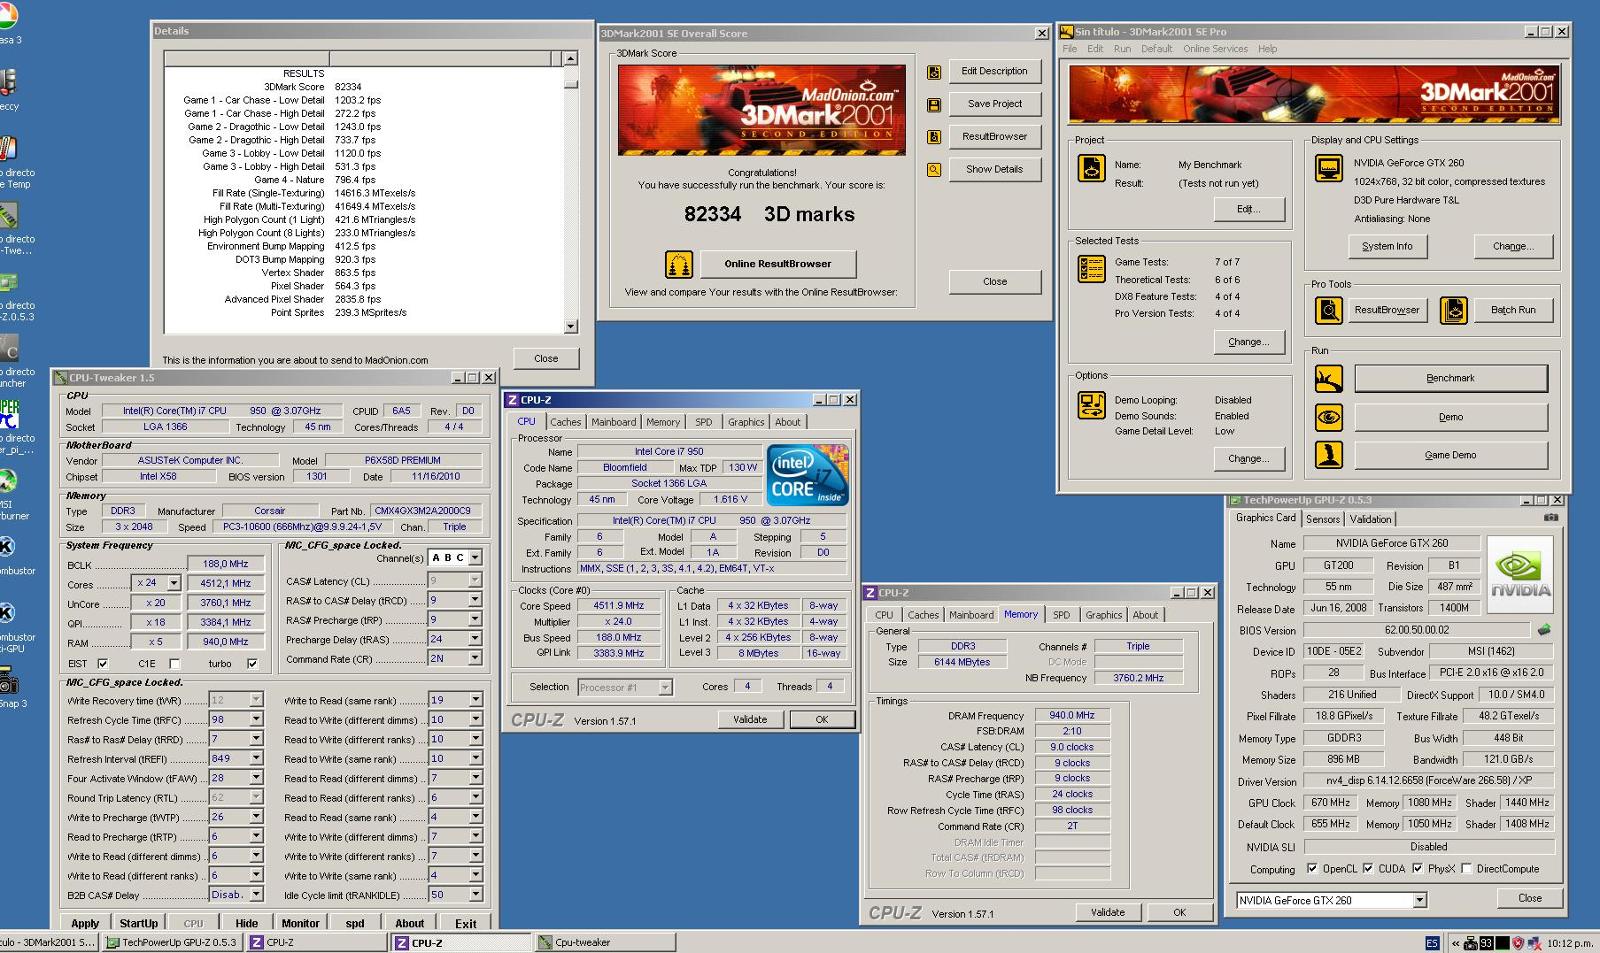Click the red shield tray icon
Screen dimensions: 1600x953
pos(1518,943)
